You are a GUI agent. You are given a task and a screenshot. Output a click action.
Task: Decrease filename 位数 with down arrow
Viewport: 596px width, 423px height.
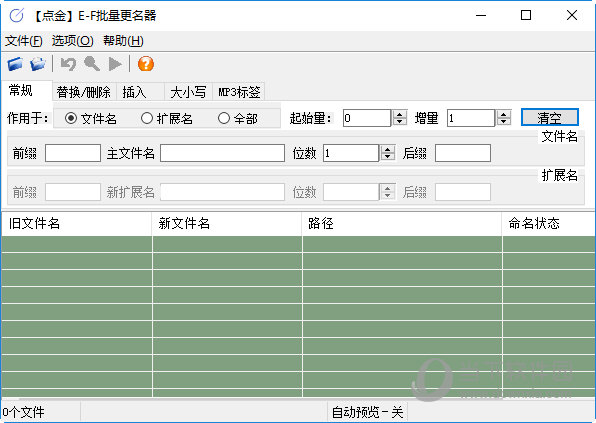pyautogui.click(x=388, y=157)
